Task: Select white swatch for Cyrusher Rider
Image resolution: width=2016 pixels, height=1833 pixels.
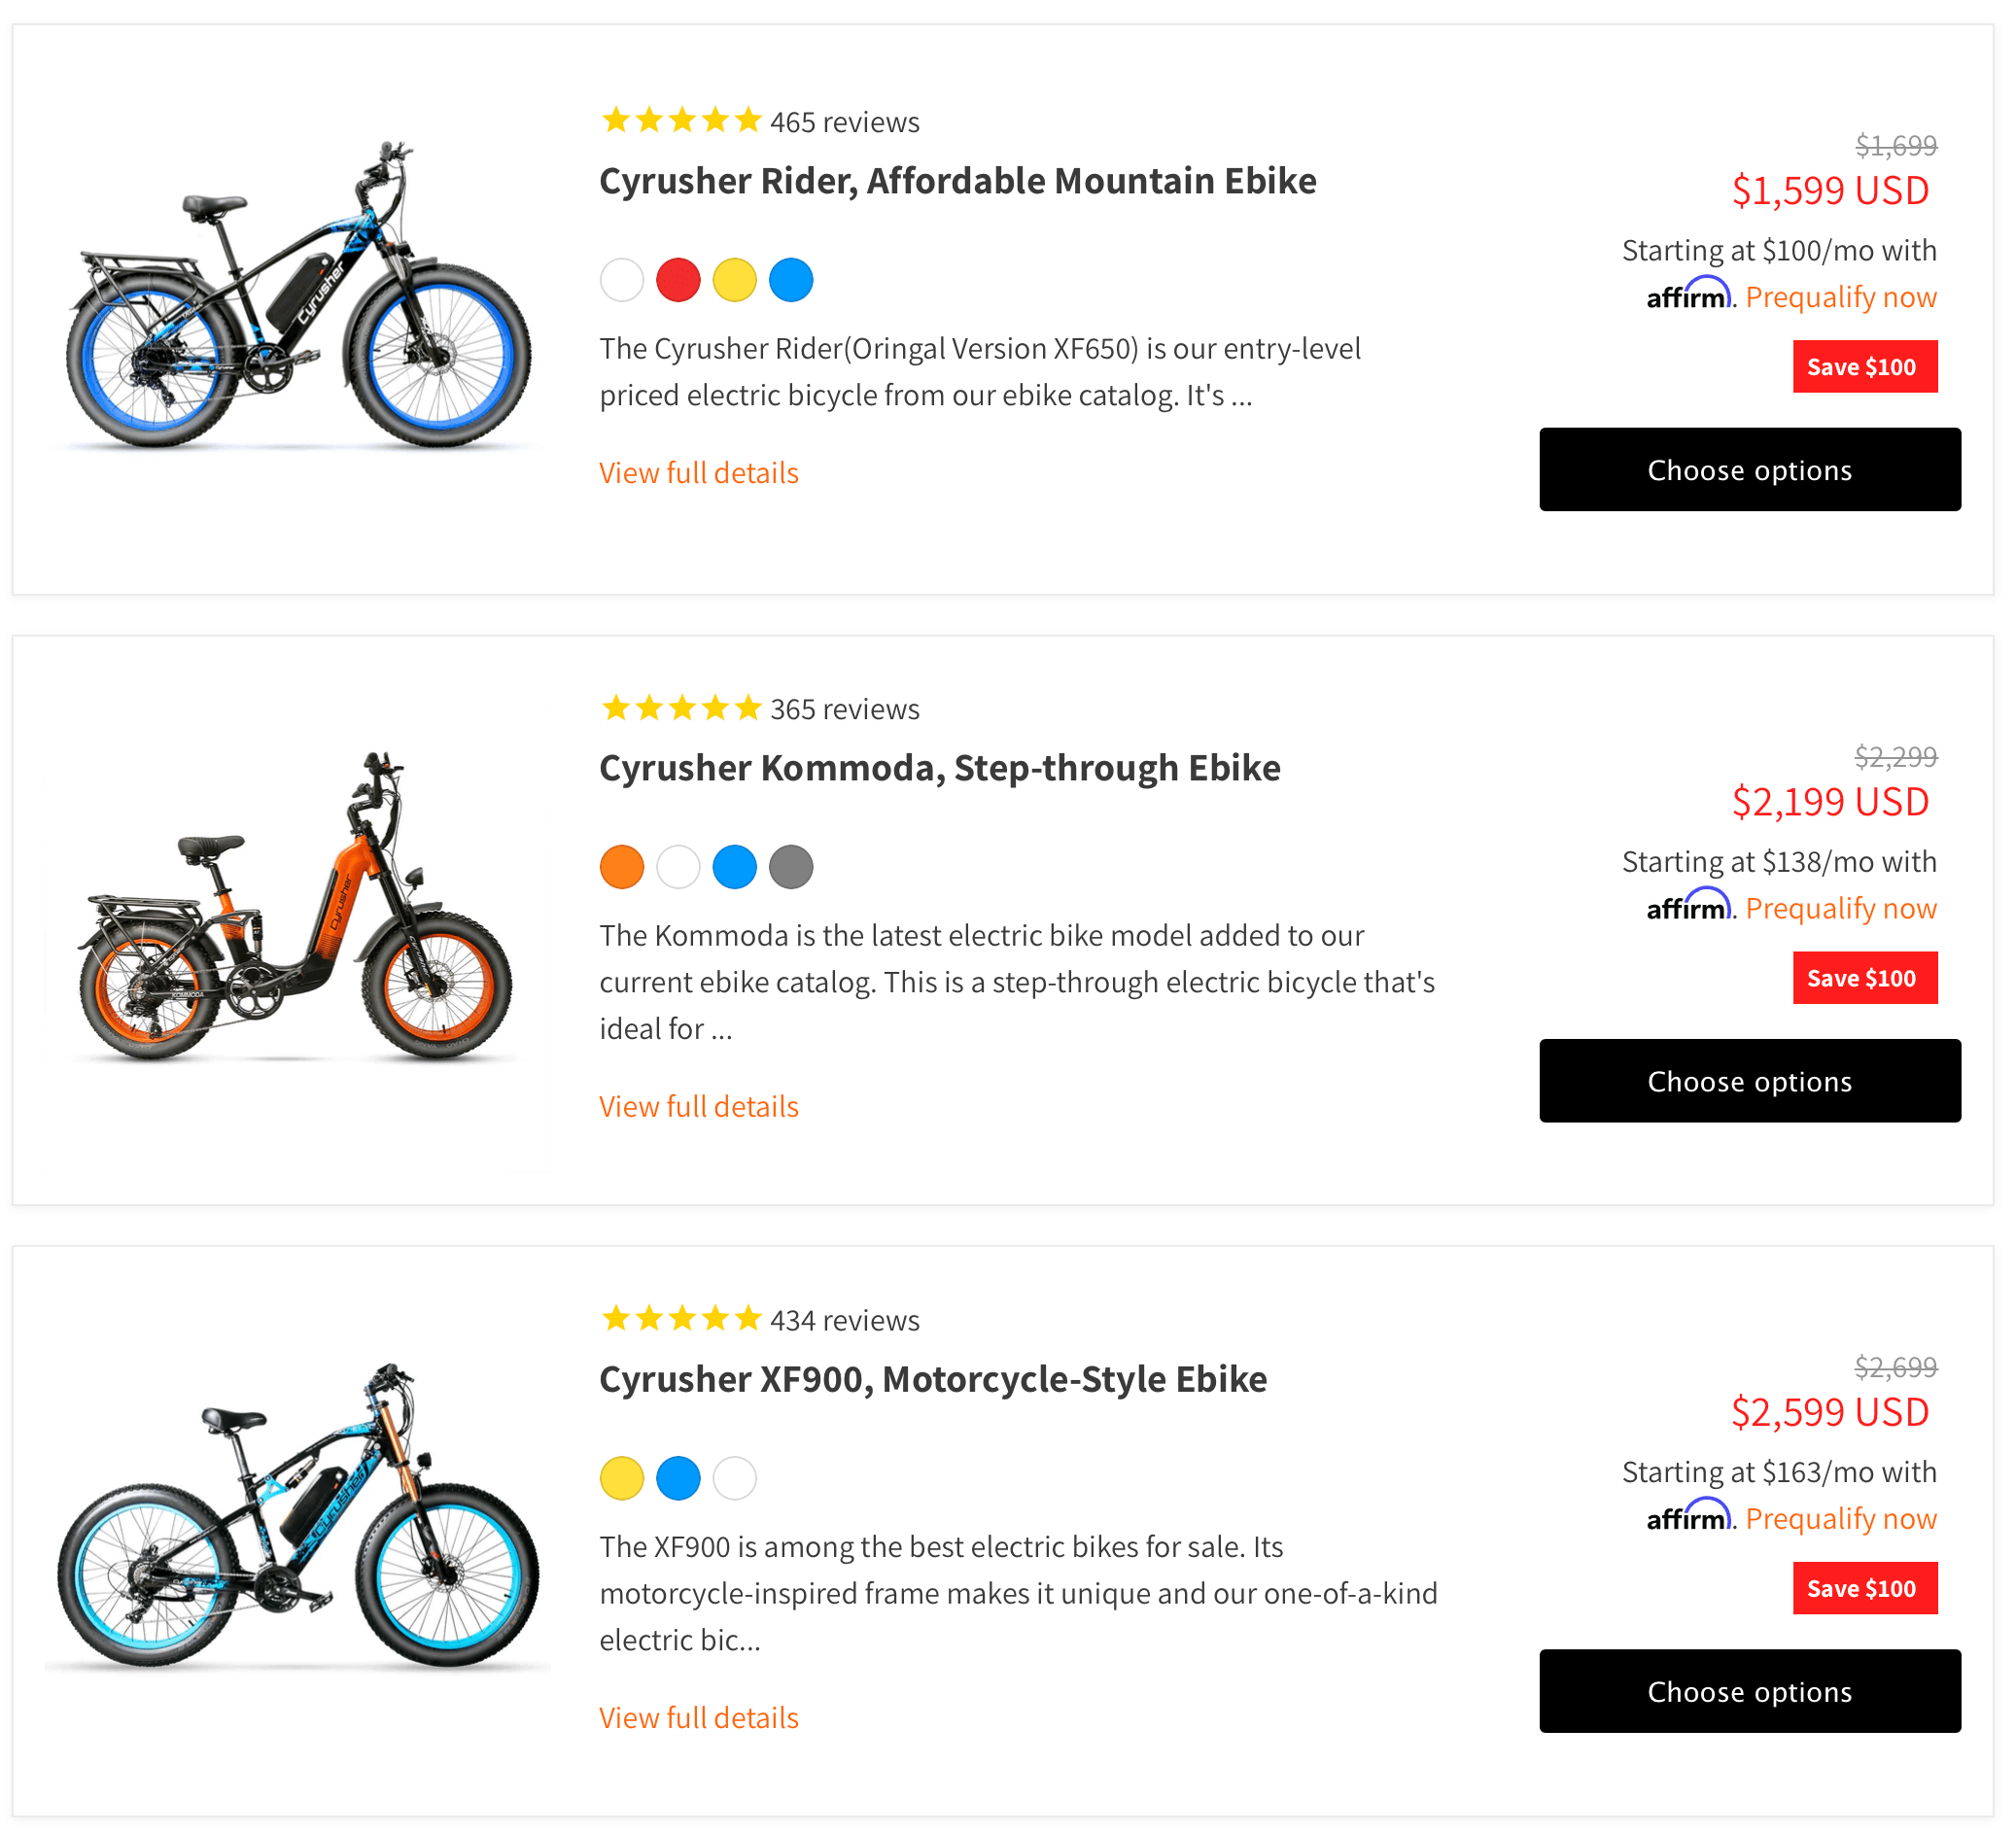Action: [622, 280]
